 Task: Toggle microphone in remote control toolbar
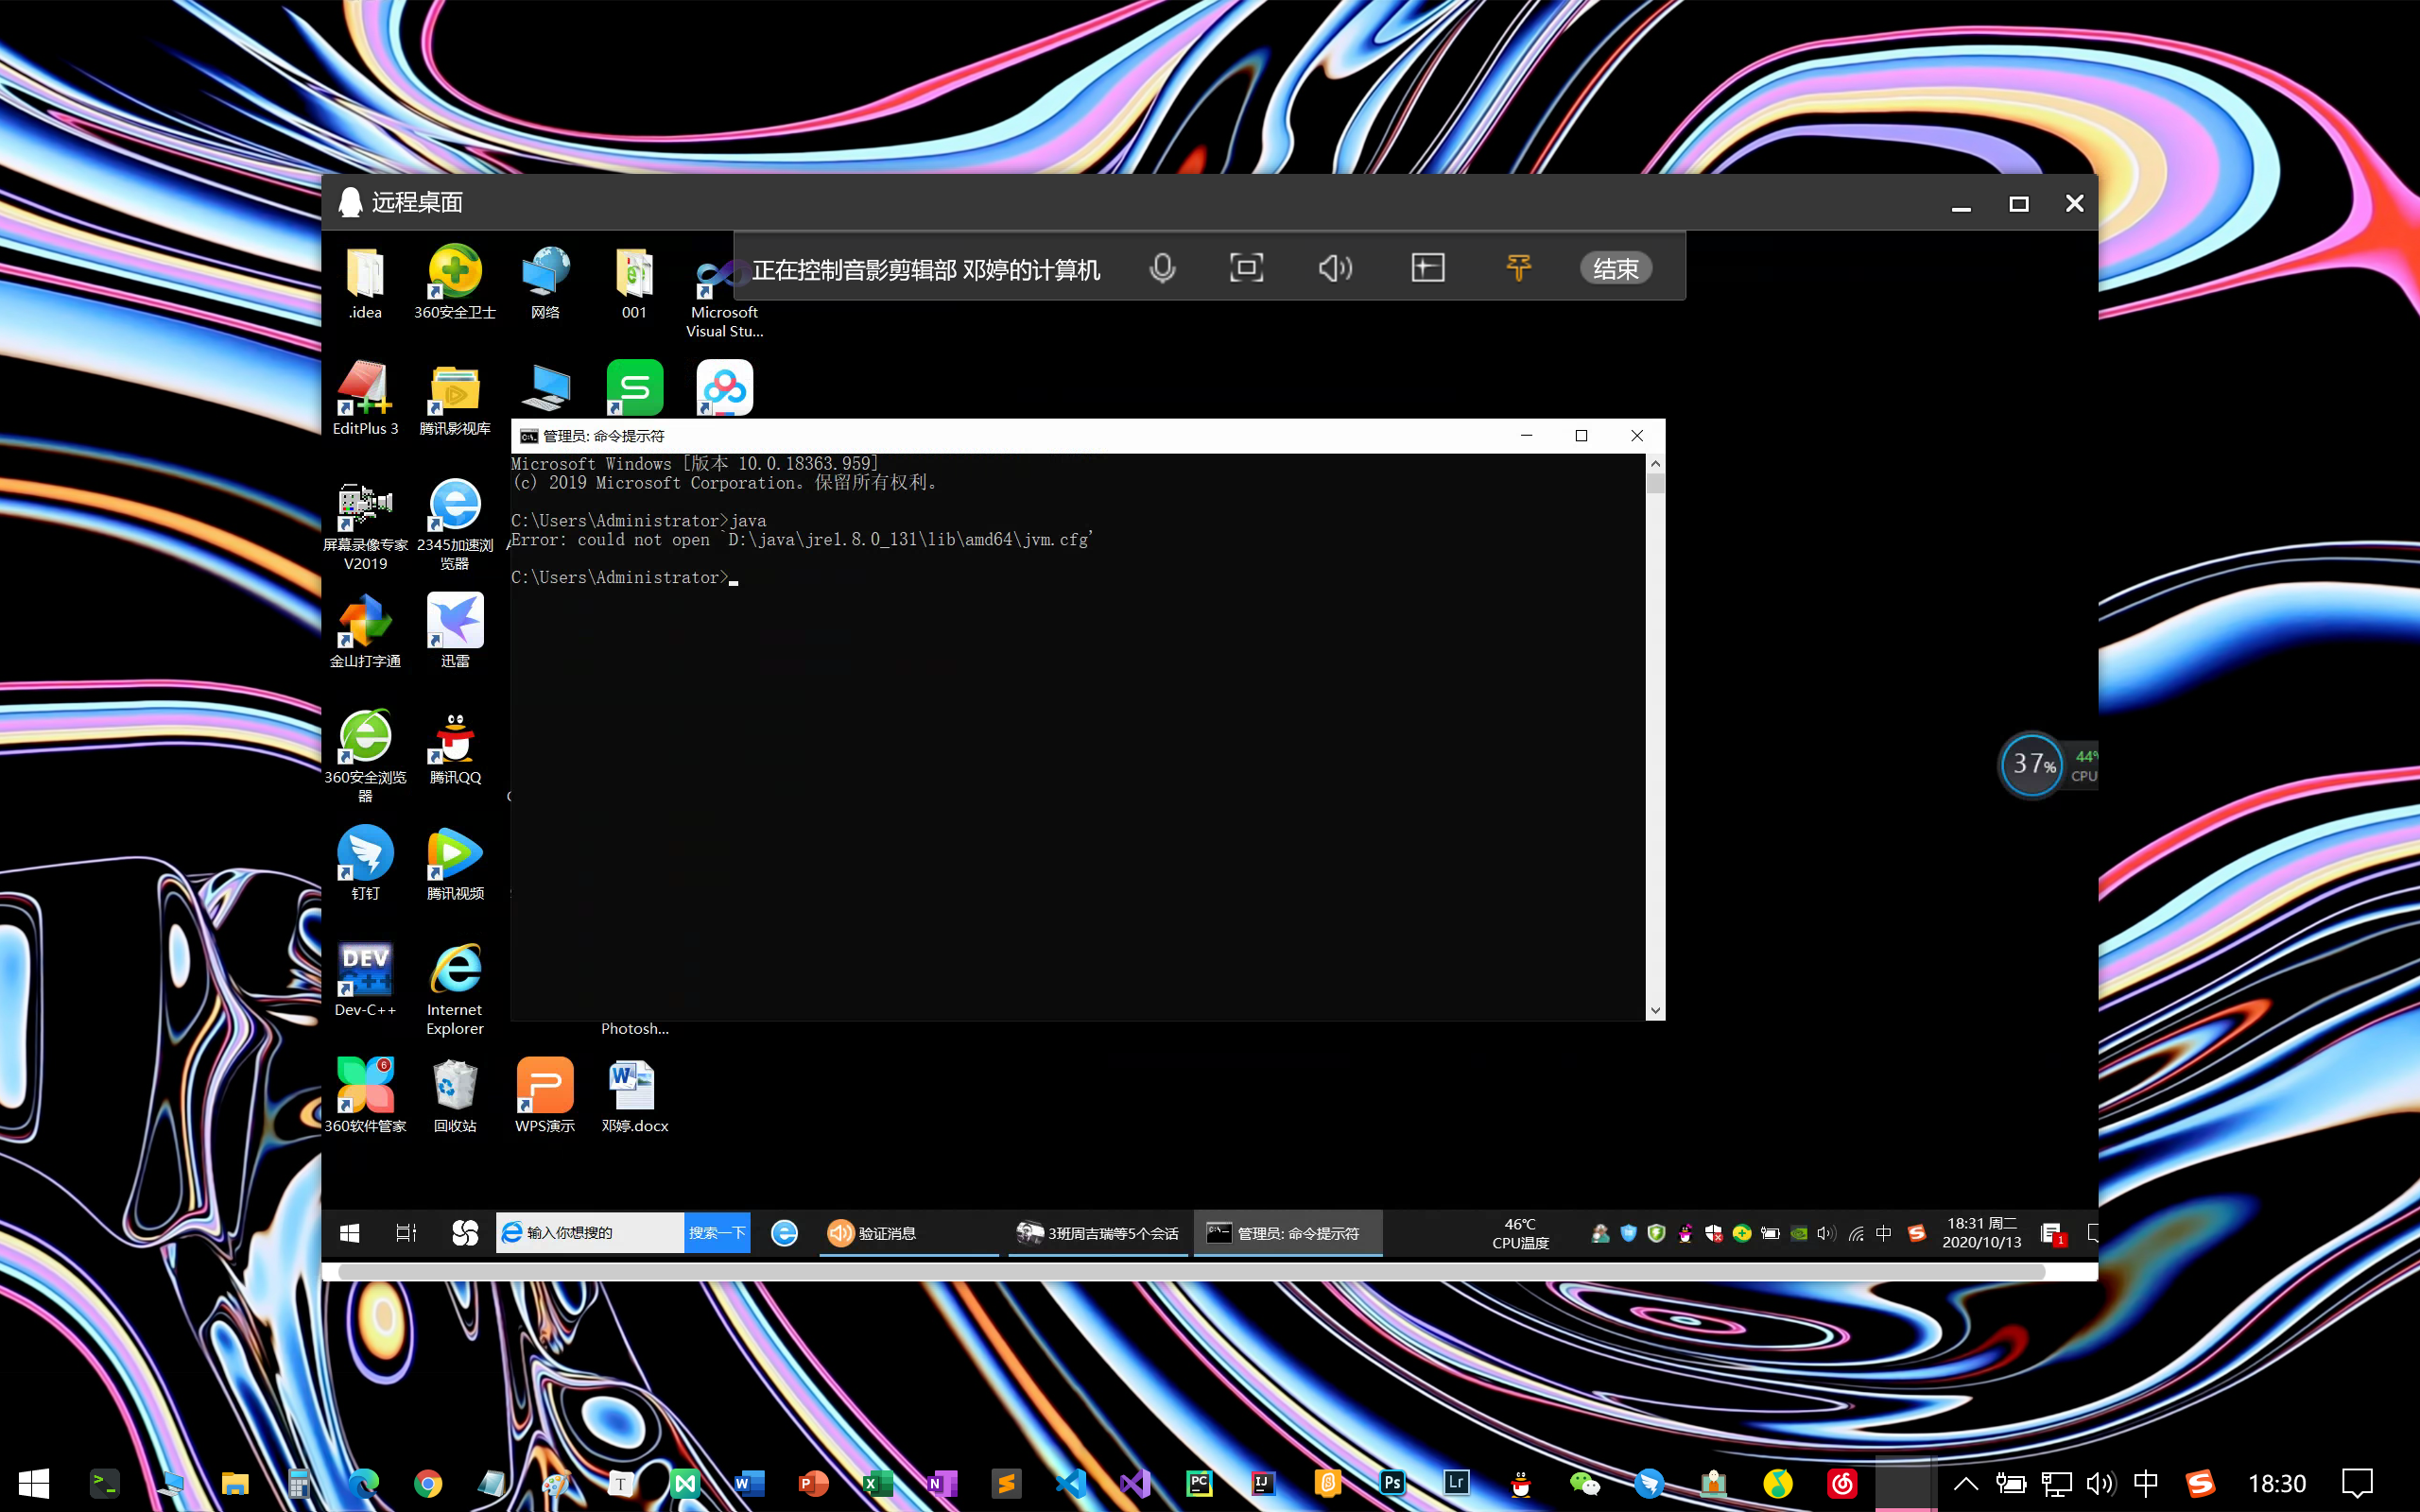[x=1162, y=268]
